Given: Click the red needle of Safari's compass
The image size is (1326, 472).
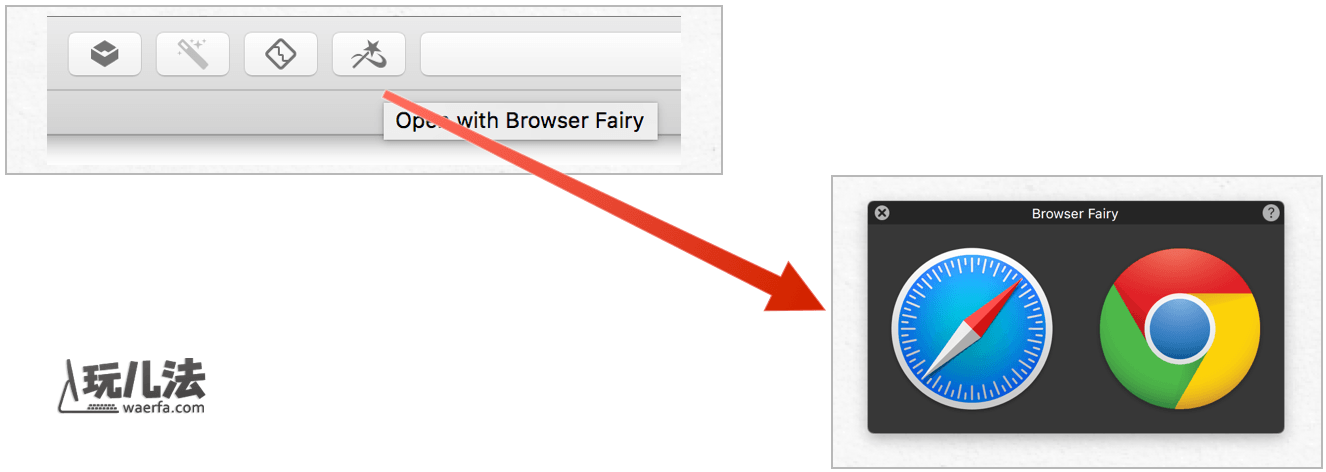Looking at the screenshot, I should (1000, 301).
